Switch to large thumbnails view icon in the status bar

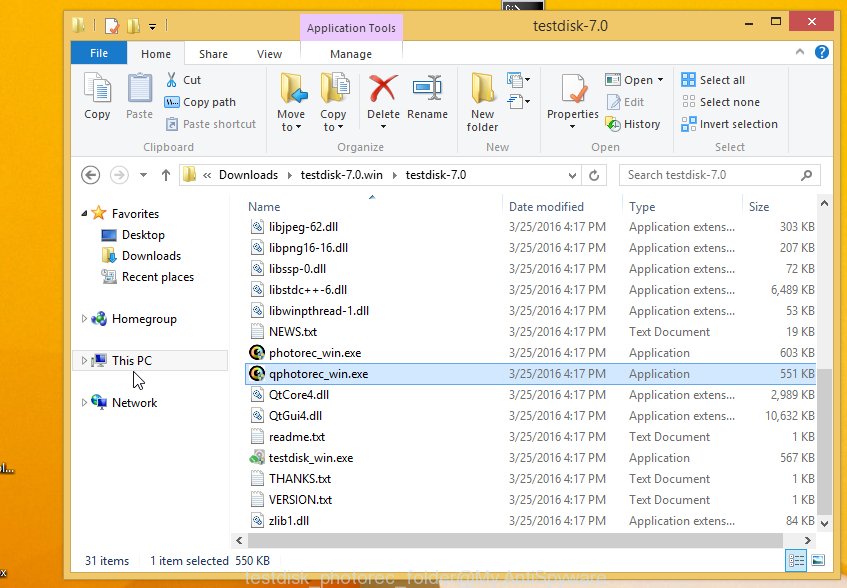click(818, 560)
